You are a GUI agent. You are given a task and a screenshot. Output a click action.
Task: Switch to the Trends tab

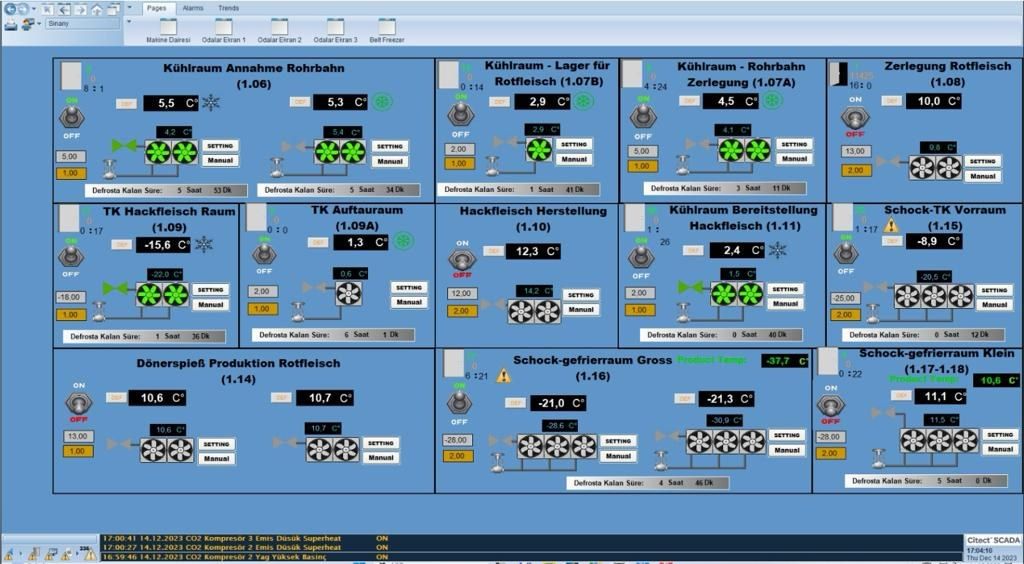click(229, 8)
